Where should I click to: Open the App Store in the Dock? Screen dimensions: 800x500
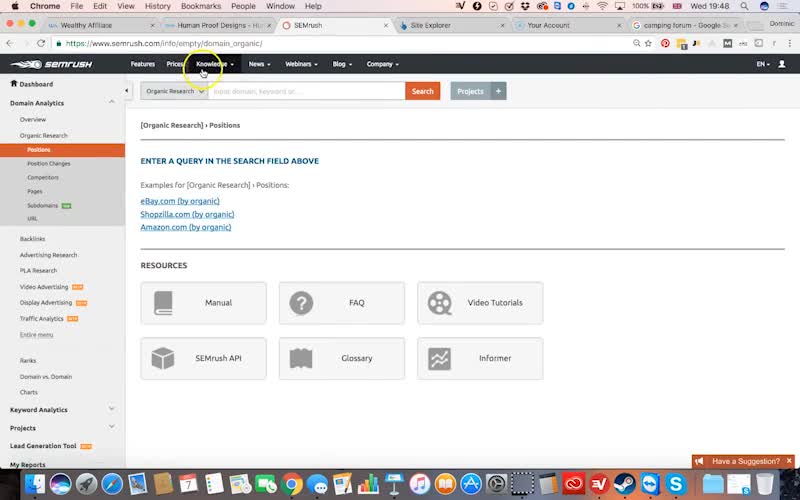(x=470, y=484)
